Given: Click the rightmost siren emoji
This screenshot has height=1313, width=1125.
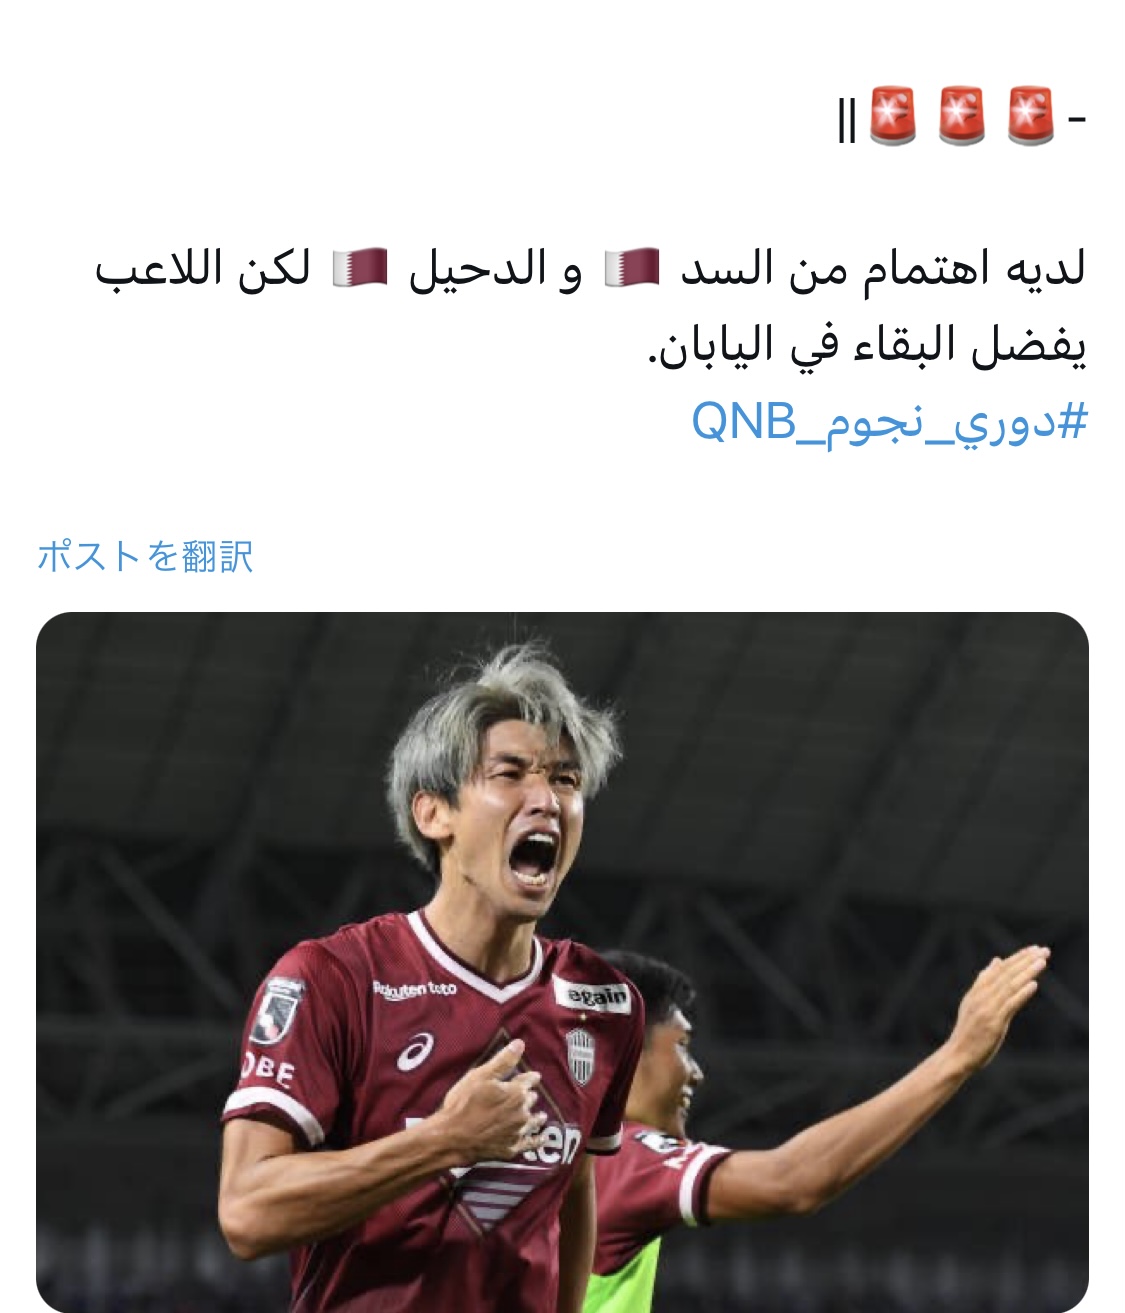Looking at the screenshot, I should pos(1031,115).
